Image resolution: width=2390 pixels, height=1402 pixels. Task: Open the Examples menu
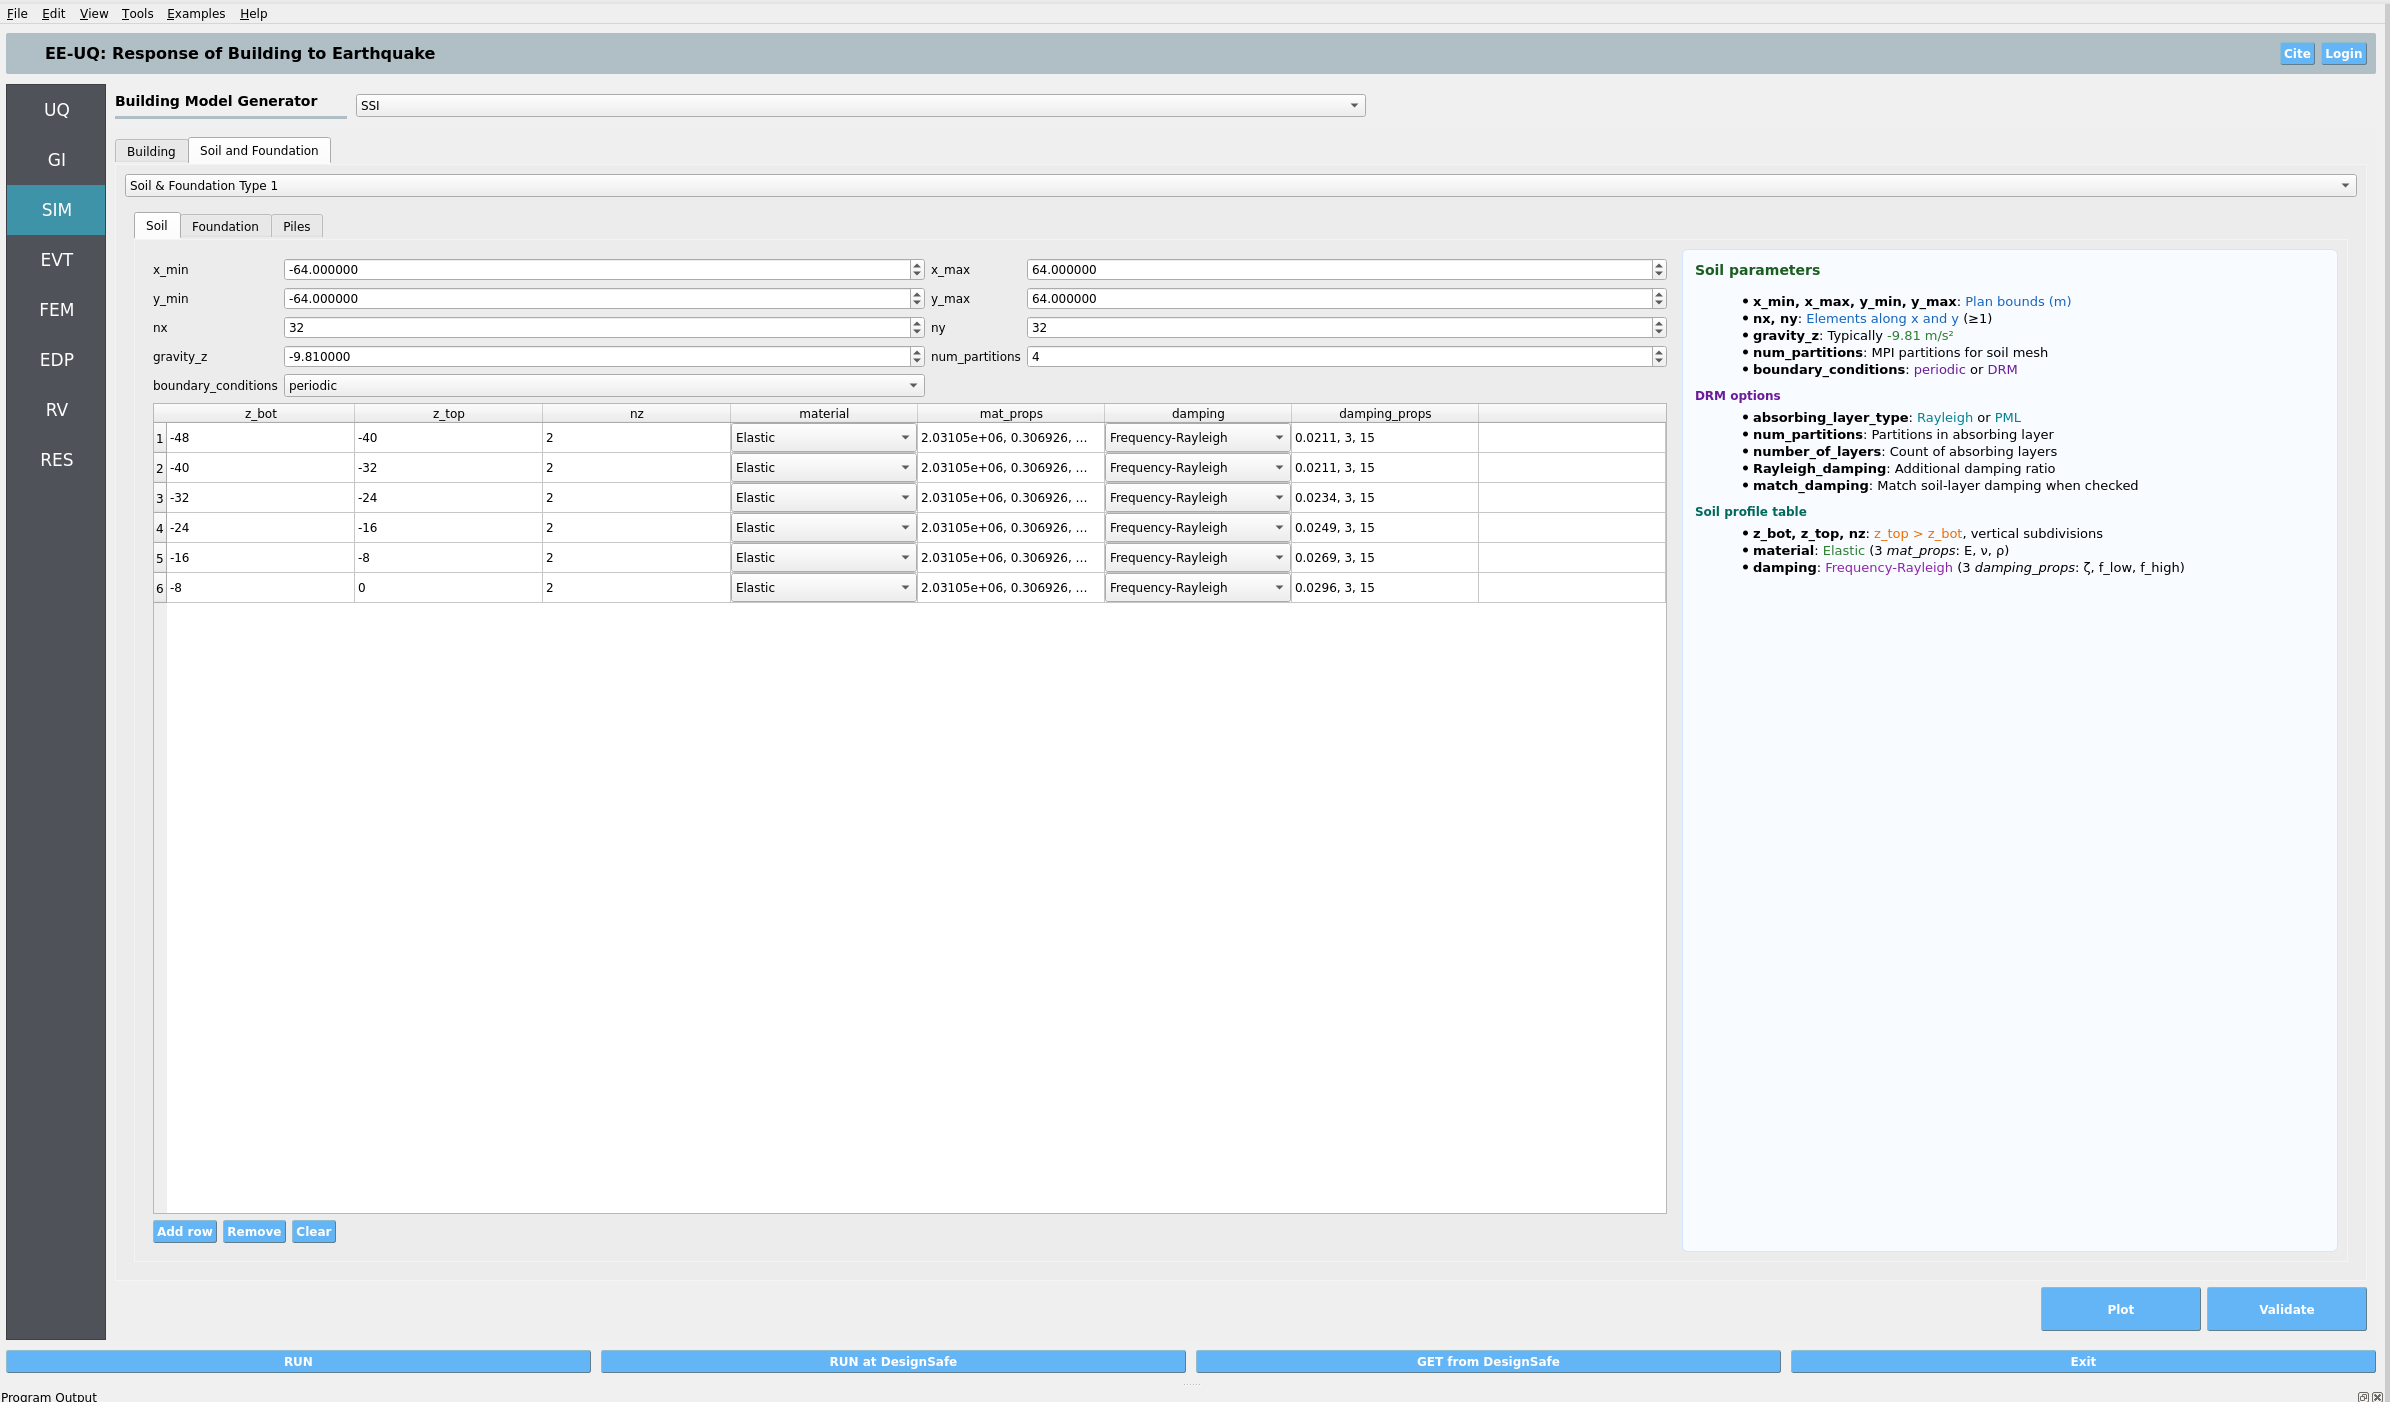(x=195, y=14)
